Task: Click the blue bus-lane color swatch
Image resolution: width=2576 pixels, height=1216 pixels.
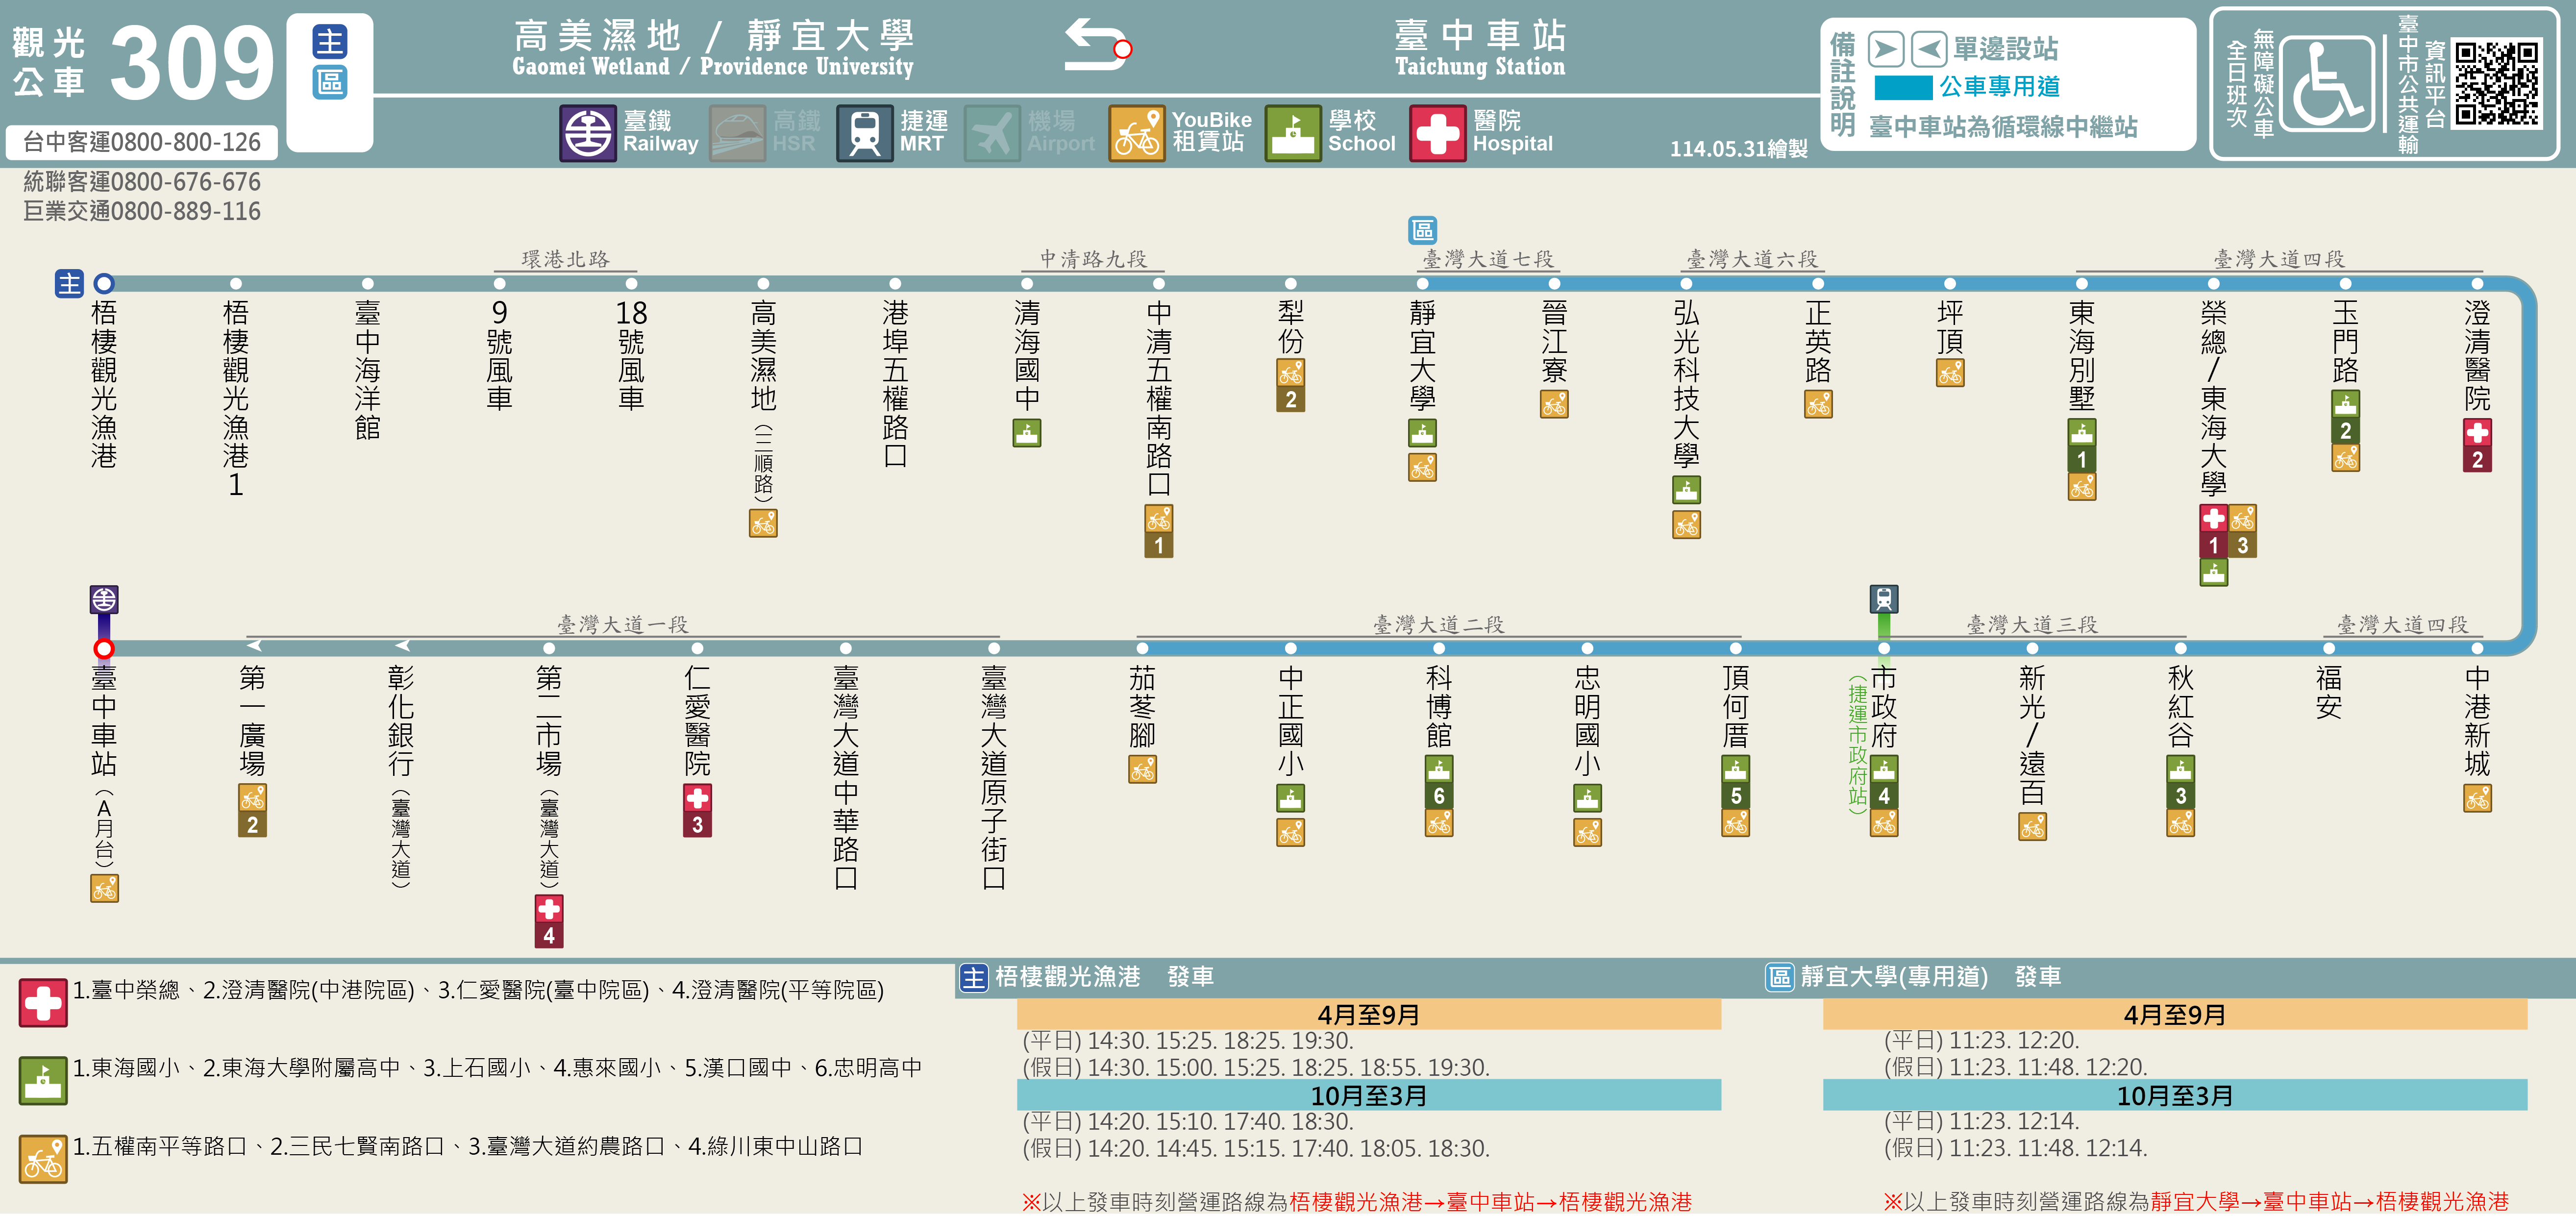Action: pyautogui.click(x=1903, y=88)
